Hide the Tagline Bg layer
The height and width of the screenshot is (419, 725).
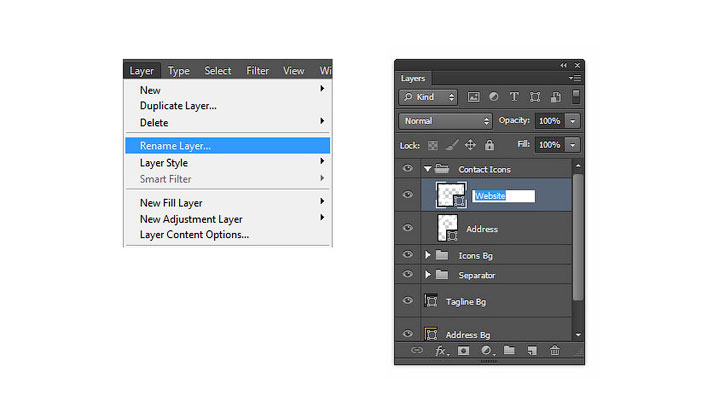coord(407,301)
